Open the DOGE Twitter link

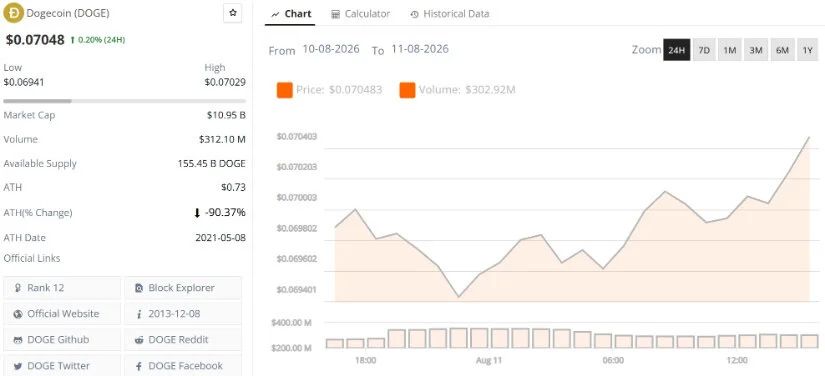62,366
